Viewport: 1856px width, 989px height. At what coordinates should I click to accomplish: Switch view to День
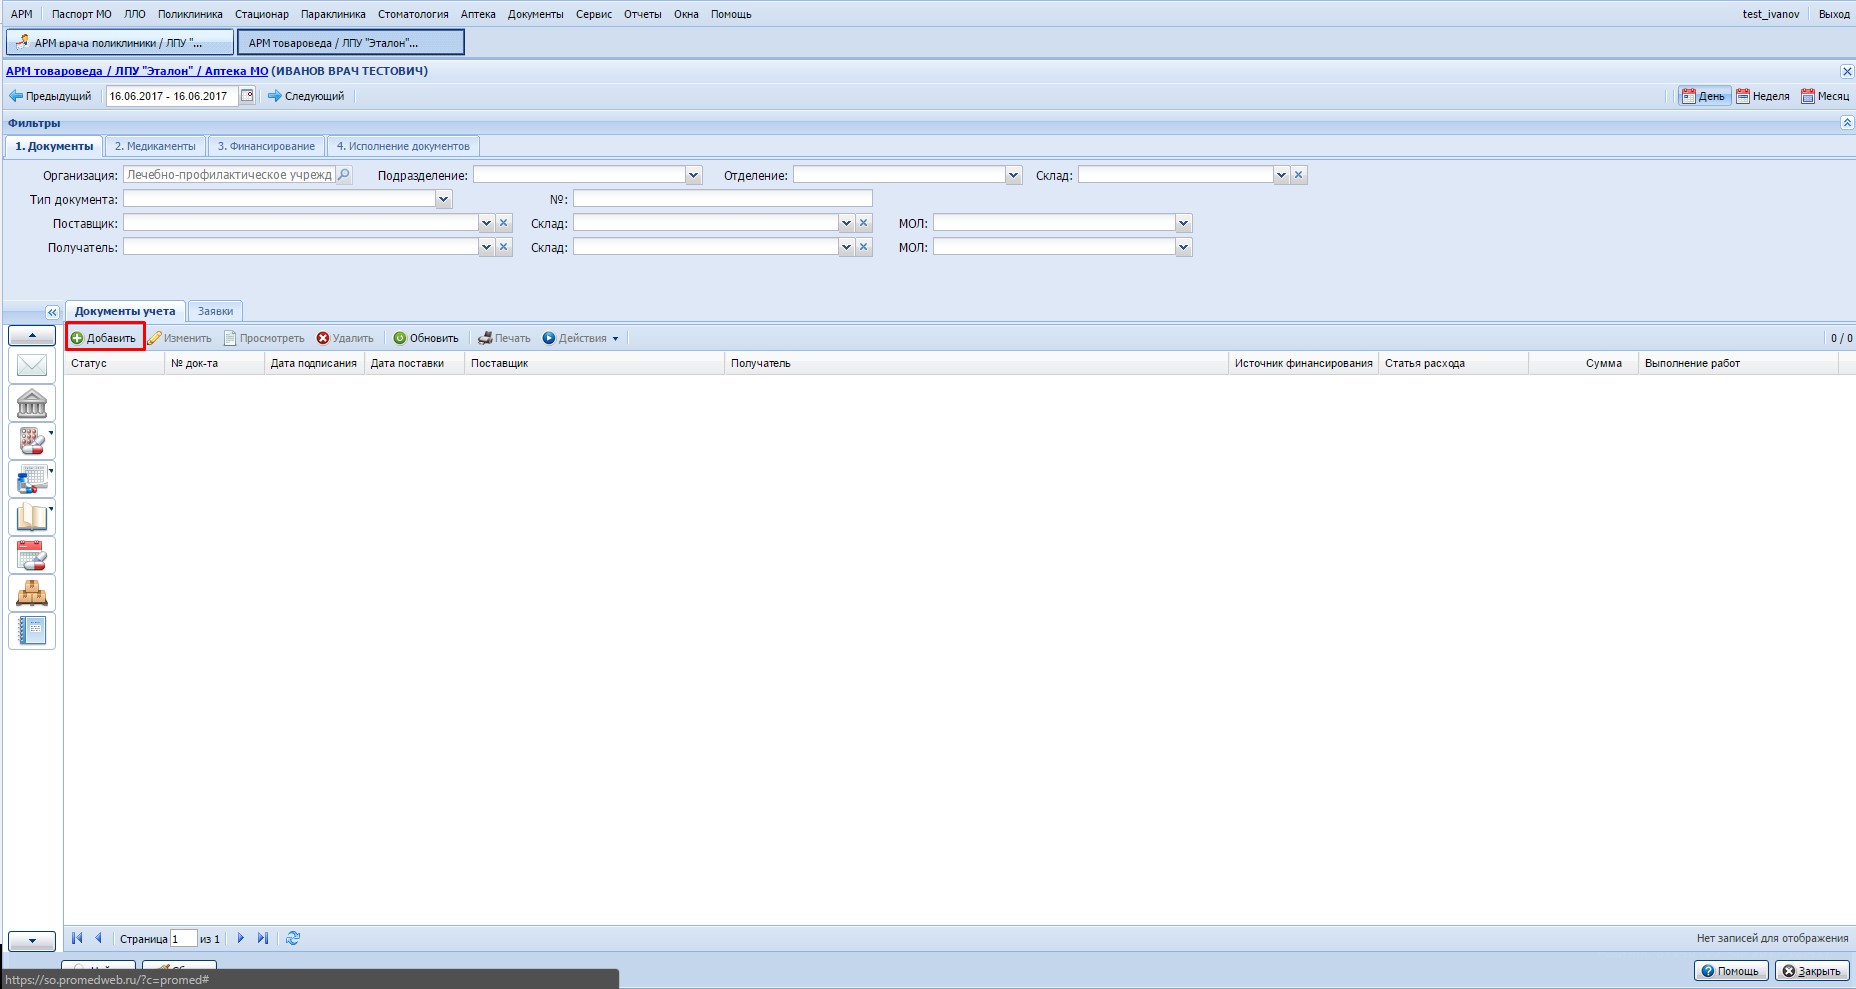[1704, 96]
